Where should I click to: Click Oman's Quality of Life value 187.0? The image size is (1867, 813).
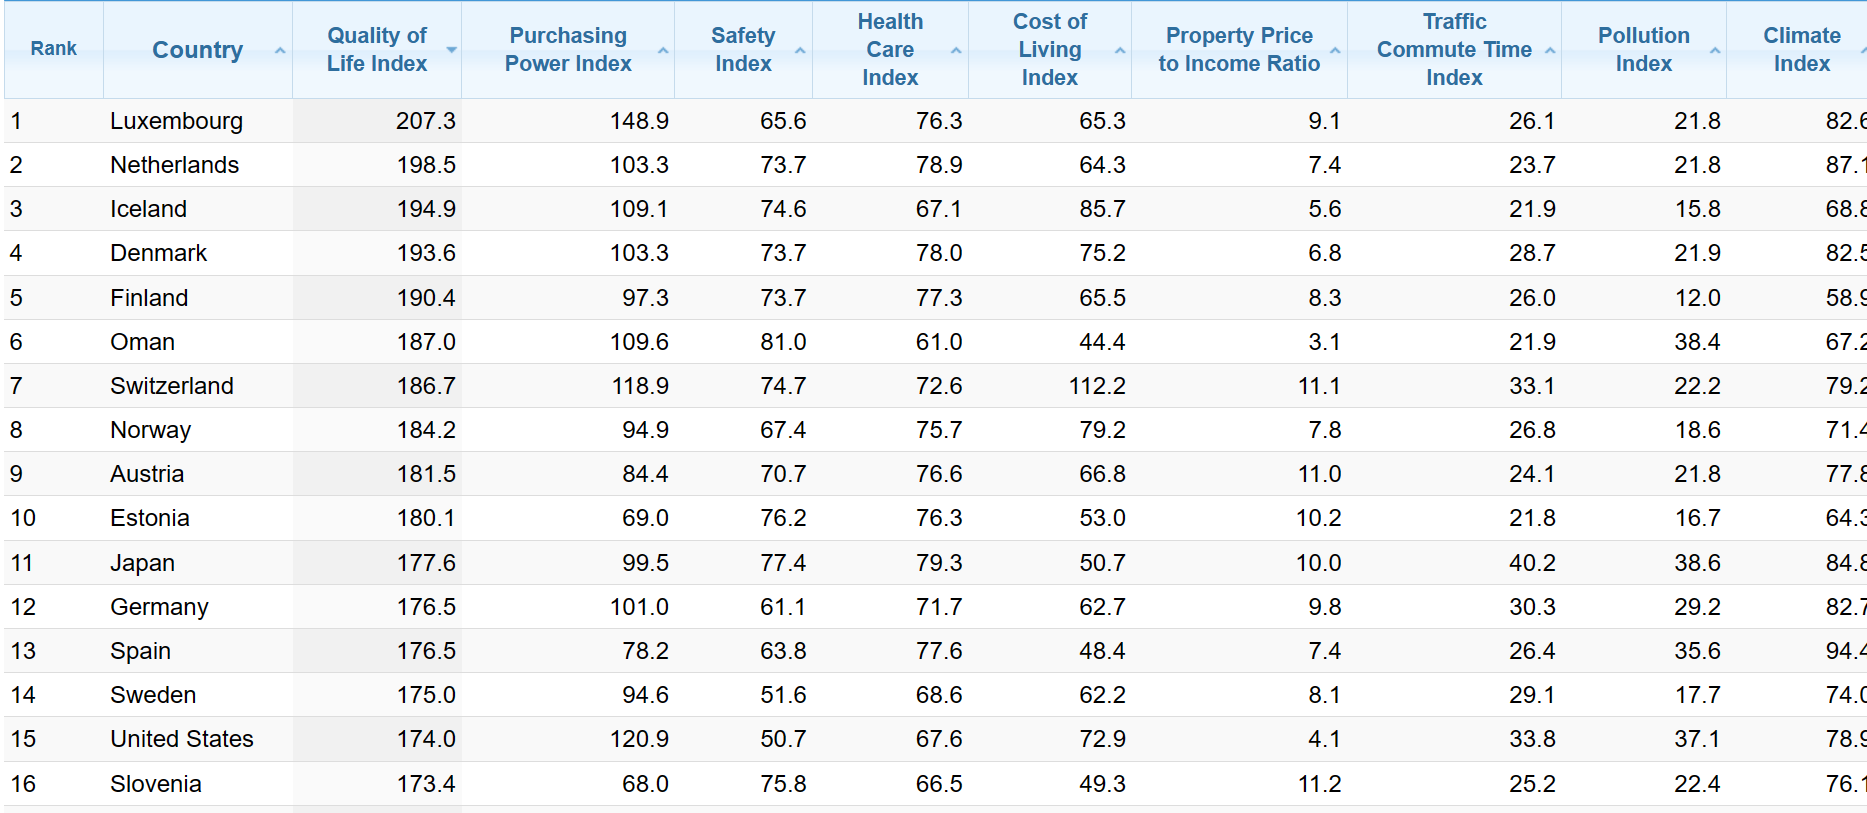point(426,342)
